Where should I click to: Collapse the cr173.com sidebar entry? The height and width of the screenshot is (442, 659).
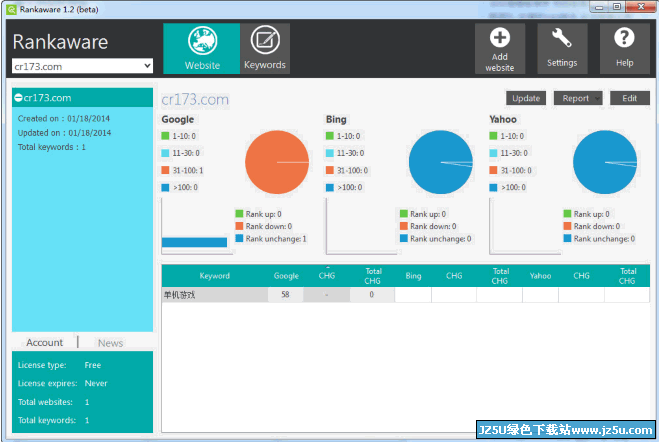[x=18, y=98]
